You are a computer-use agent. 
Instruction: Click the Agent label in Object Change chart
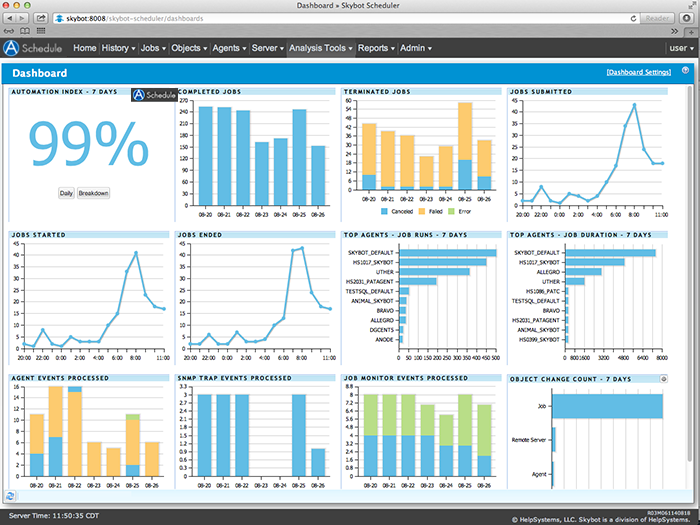point(539,474)
